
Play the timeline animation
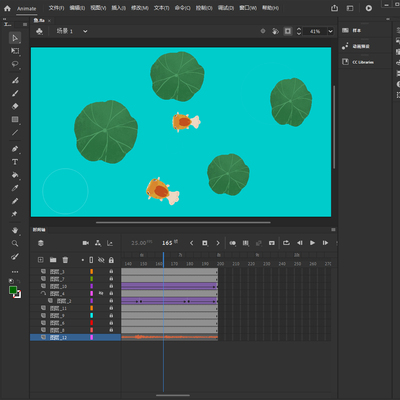point(312,243)
